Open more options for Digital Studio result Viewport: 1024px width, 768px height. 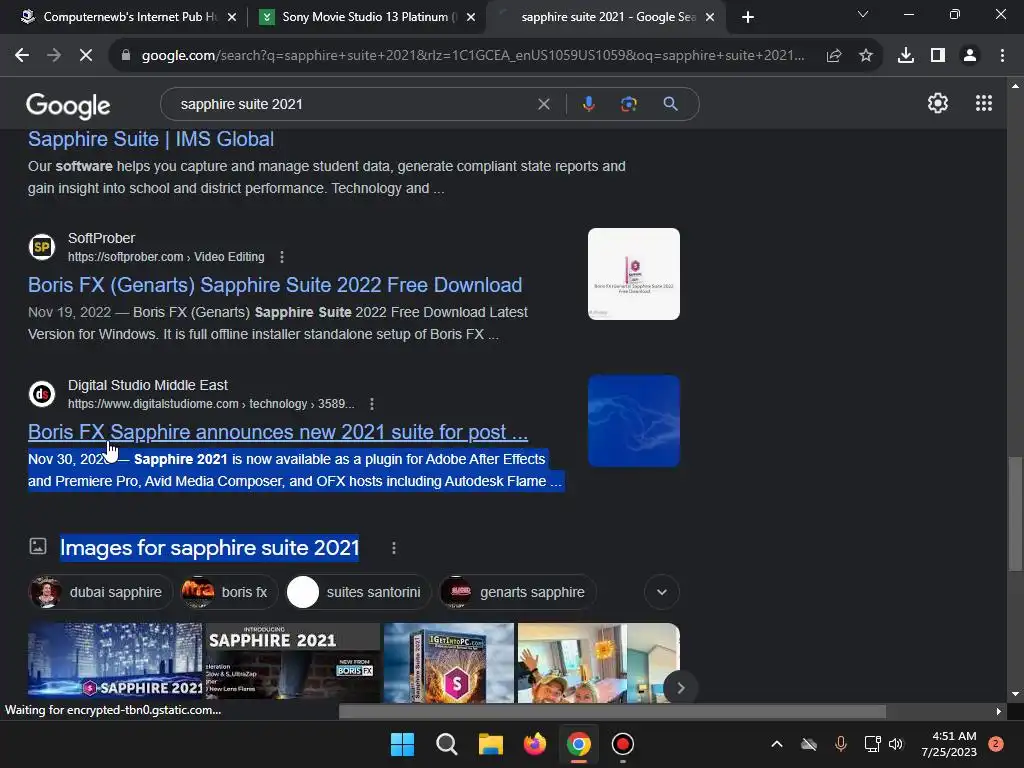pyautogui.click(x=372, y=404)
